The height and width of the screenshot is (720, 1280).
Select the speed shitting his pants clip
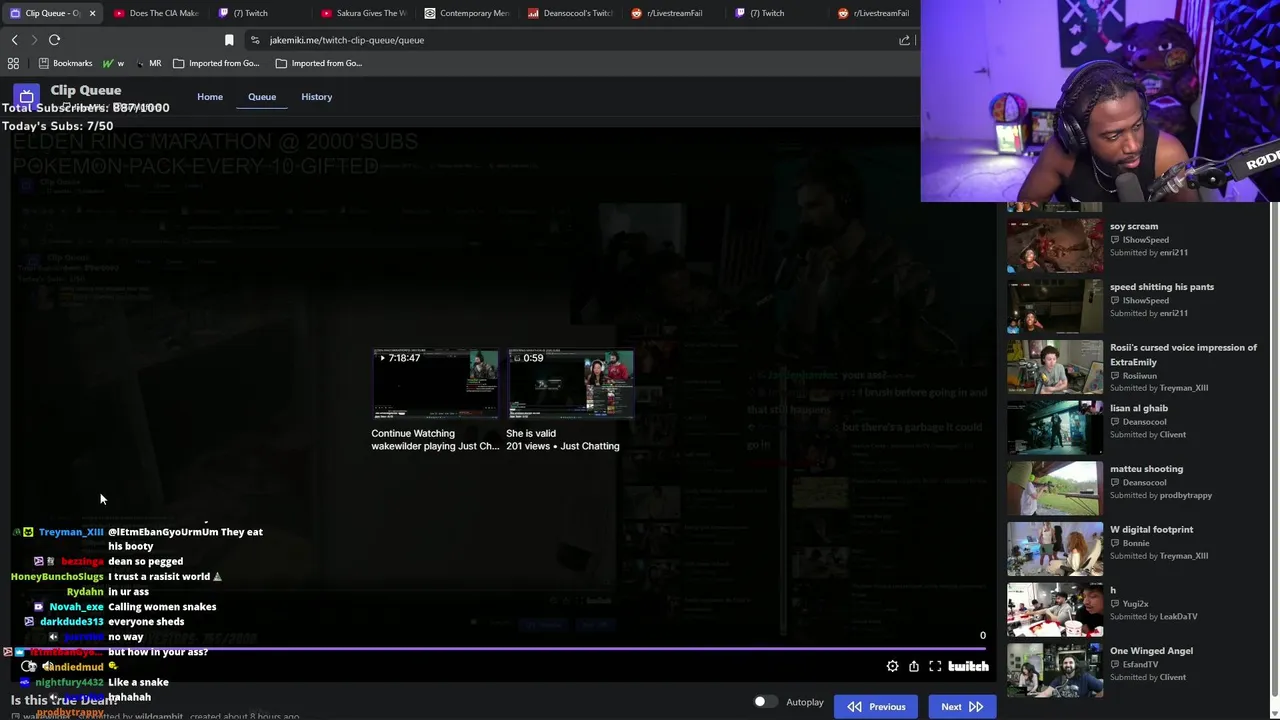pyautogui.click(x=1136, y=305)
